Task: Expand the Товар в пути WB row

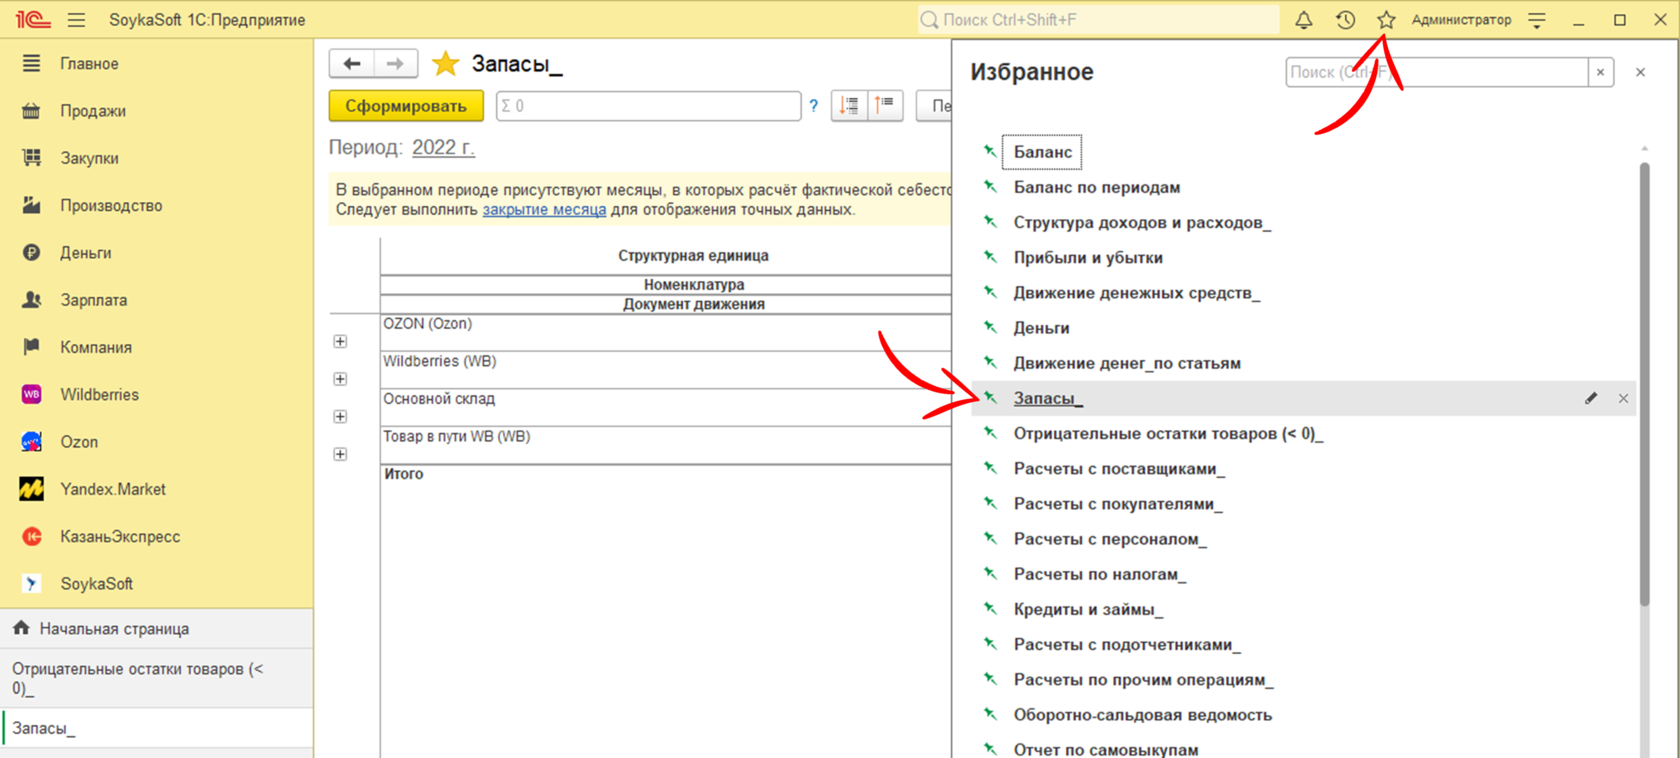Action: point(340,454)
